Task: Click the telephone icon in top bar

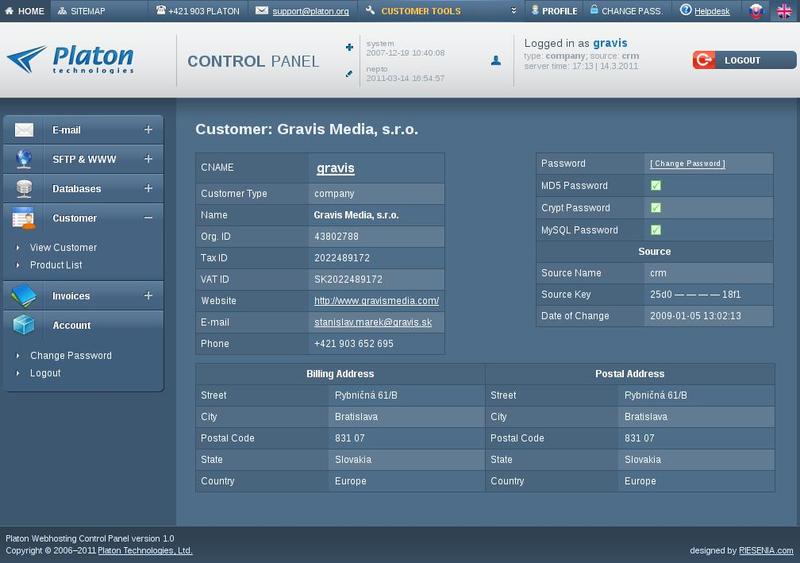Action: [161, 10]
